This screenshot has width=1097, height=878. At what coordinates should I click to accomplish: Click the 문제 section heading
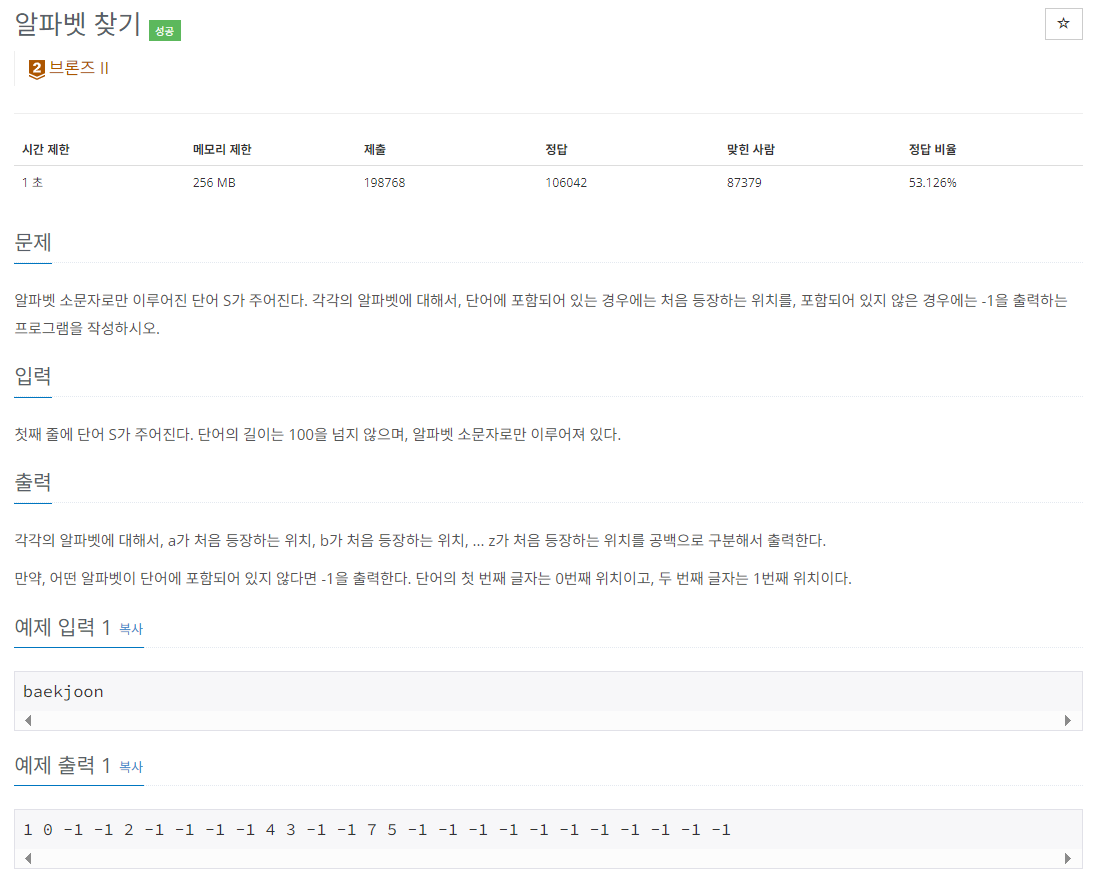[33, 242]
